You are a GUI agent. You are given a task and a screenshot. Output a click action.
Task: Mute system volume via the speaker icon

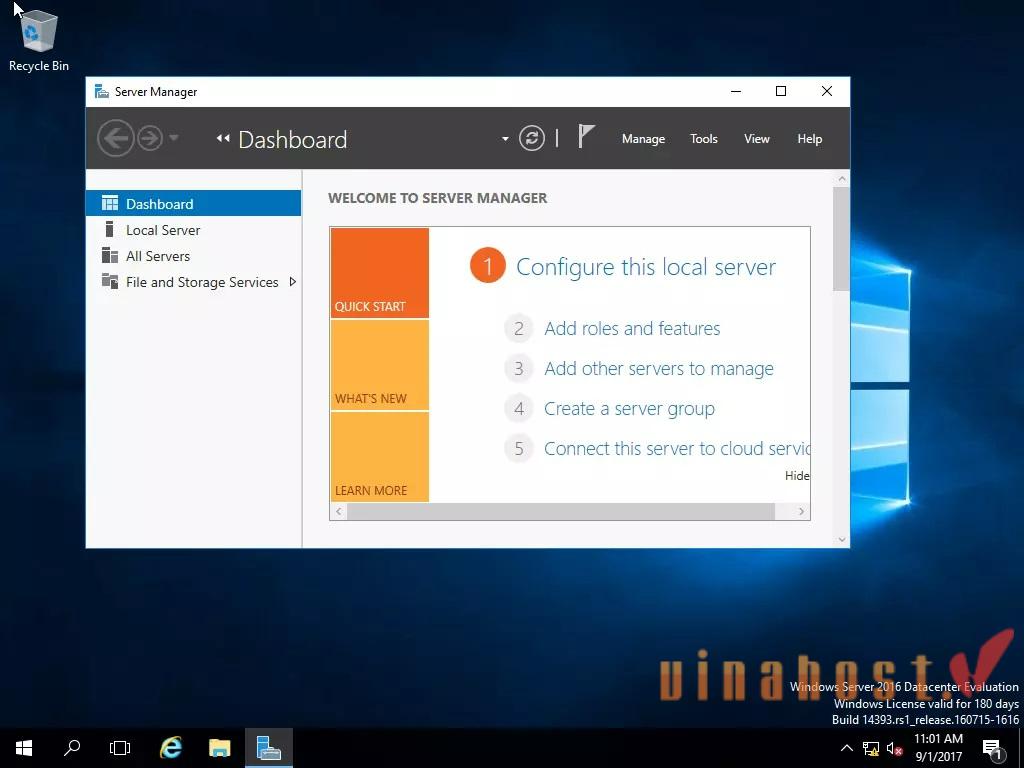pyautogui.click(x=893, y=748)
